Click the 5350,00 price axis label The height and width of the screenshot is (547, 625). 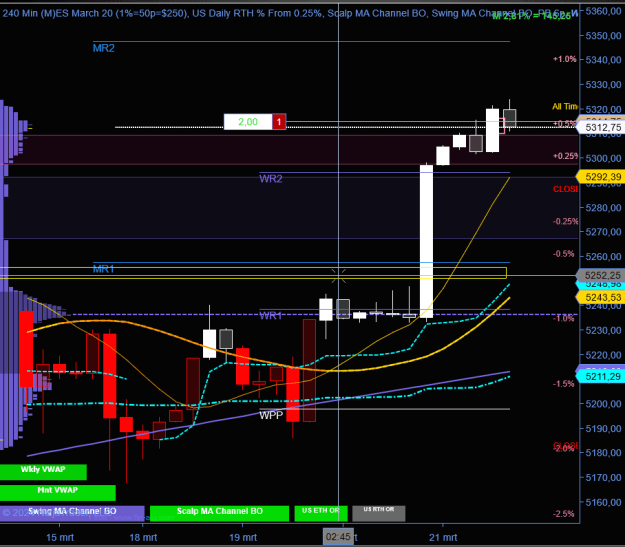[603, 36]
